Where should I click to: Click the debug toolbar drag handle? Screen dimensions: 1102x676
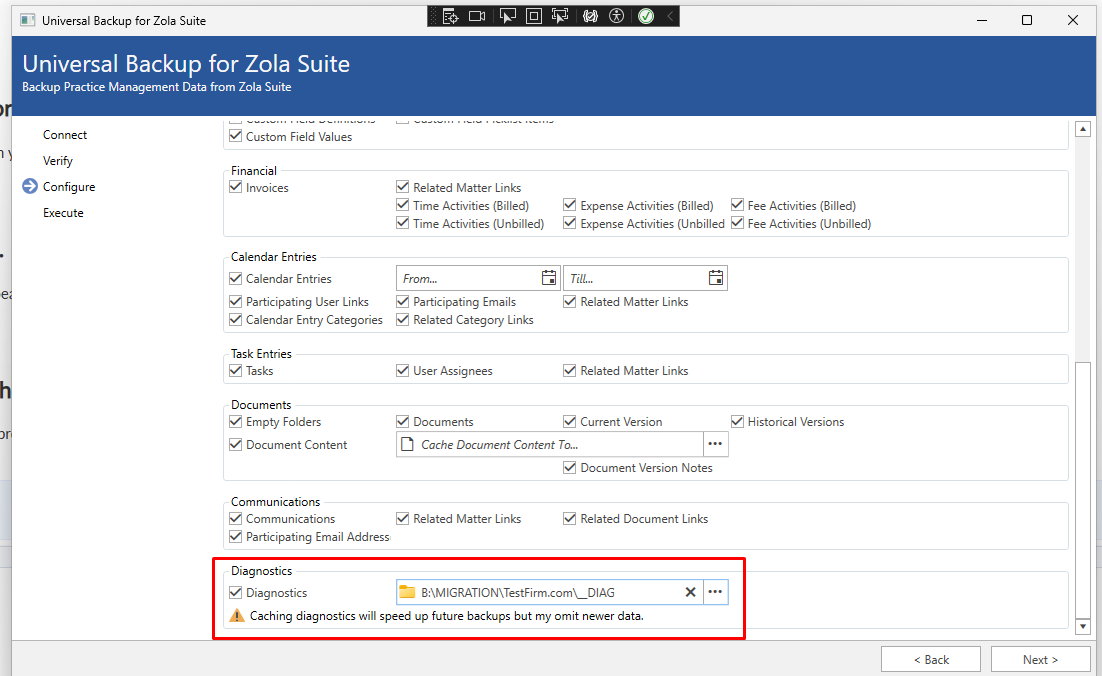pyautogui.click(x=433, y=16)
